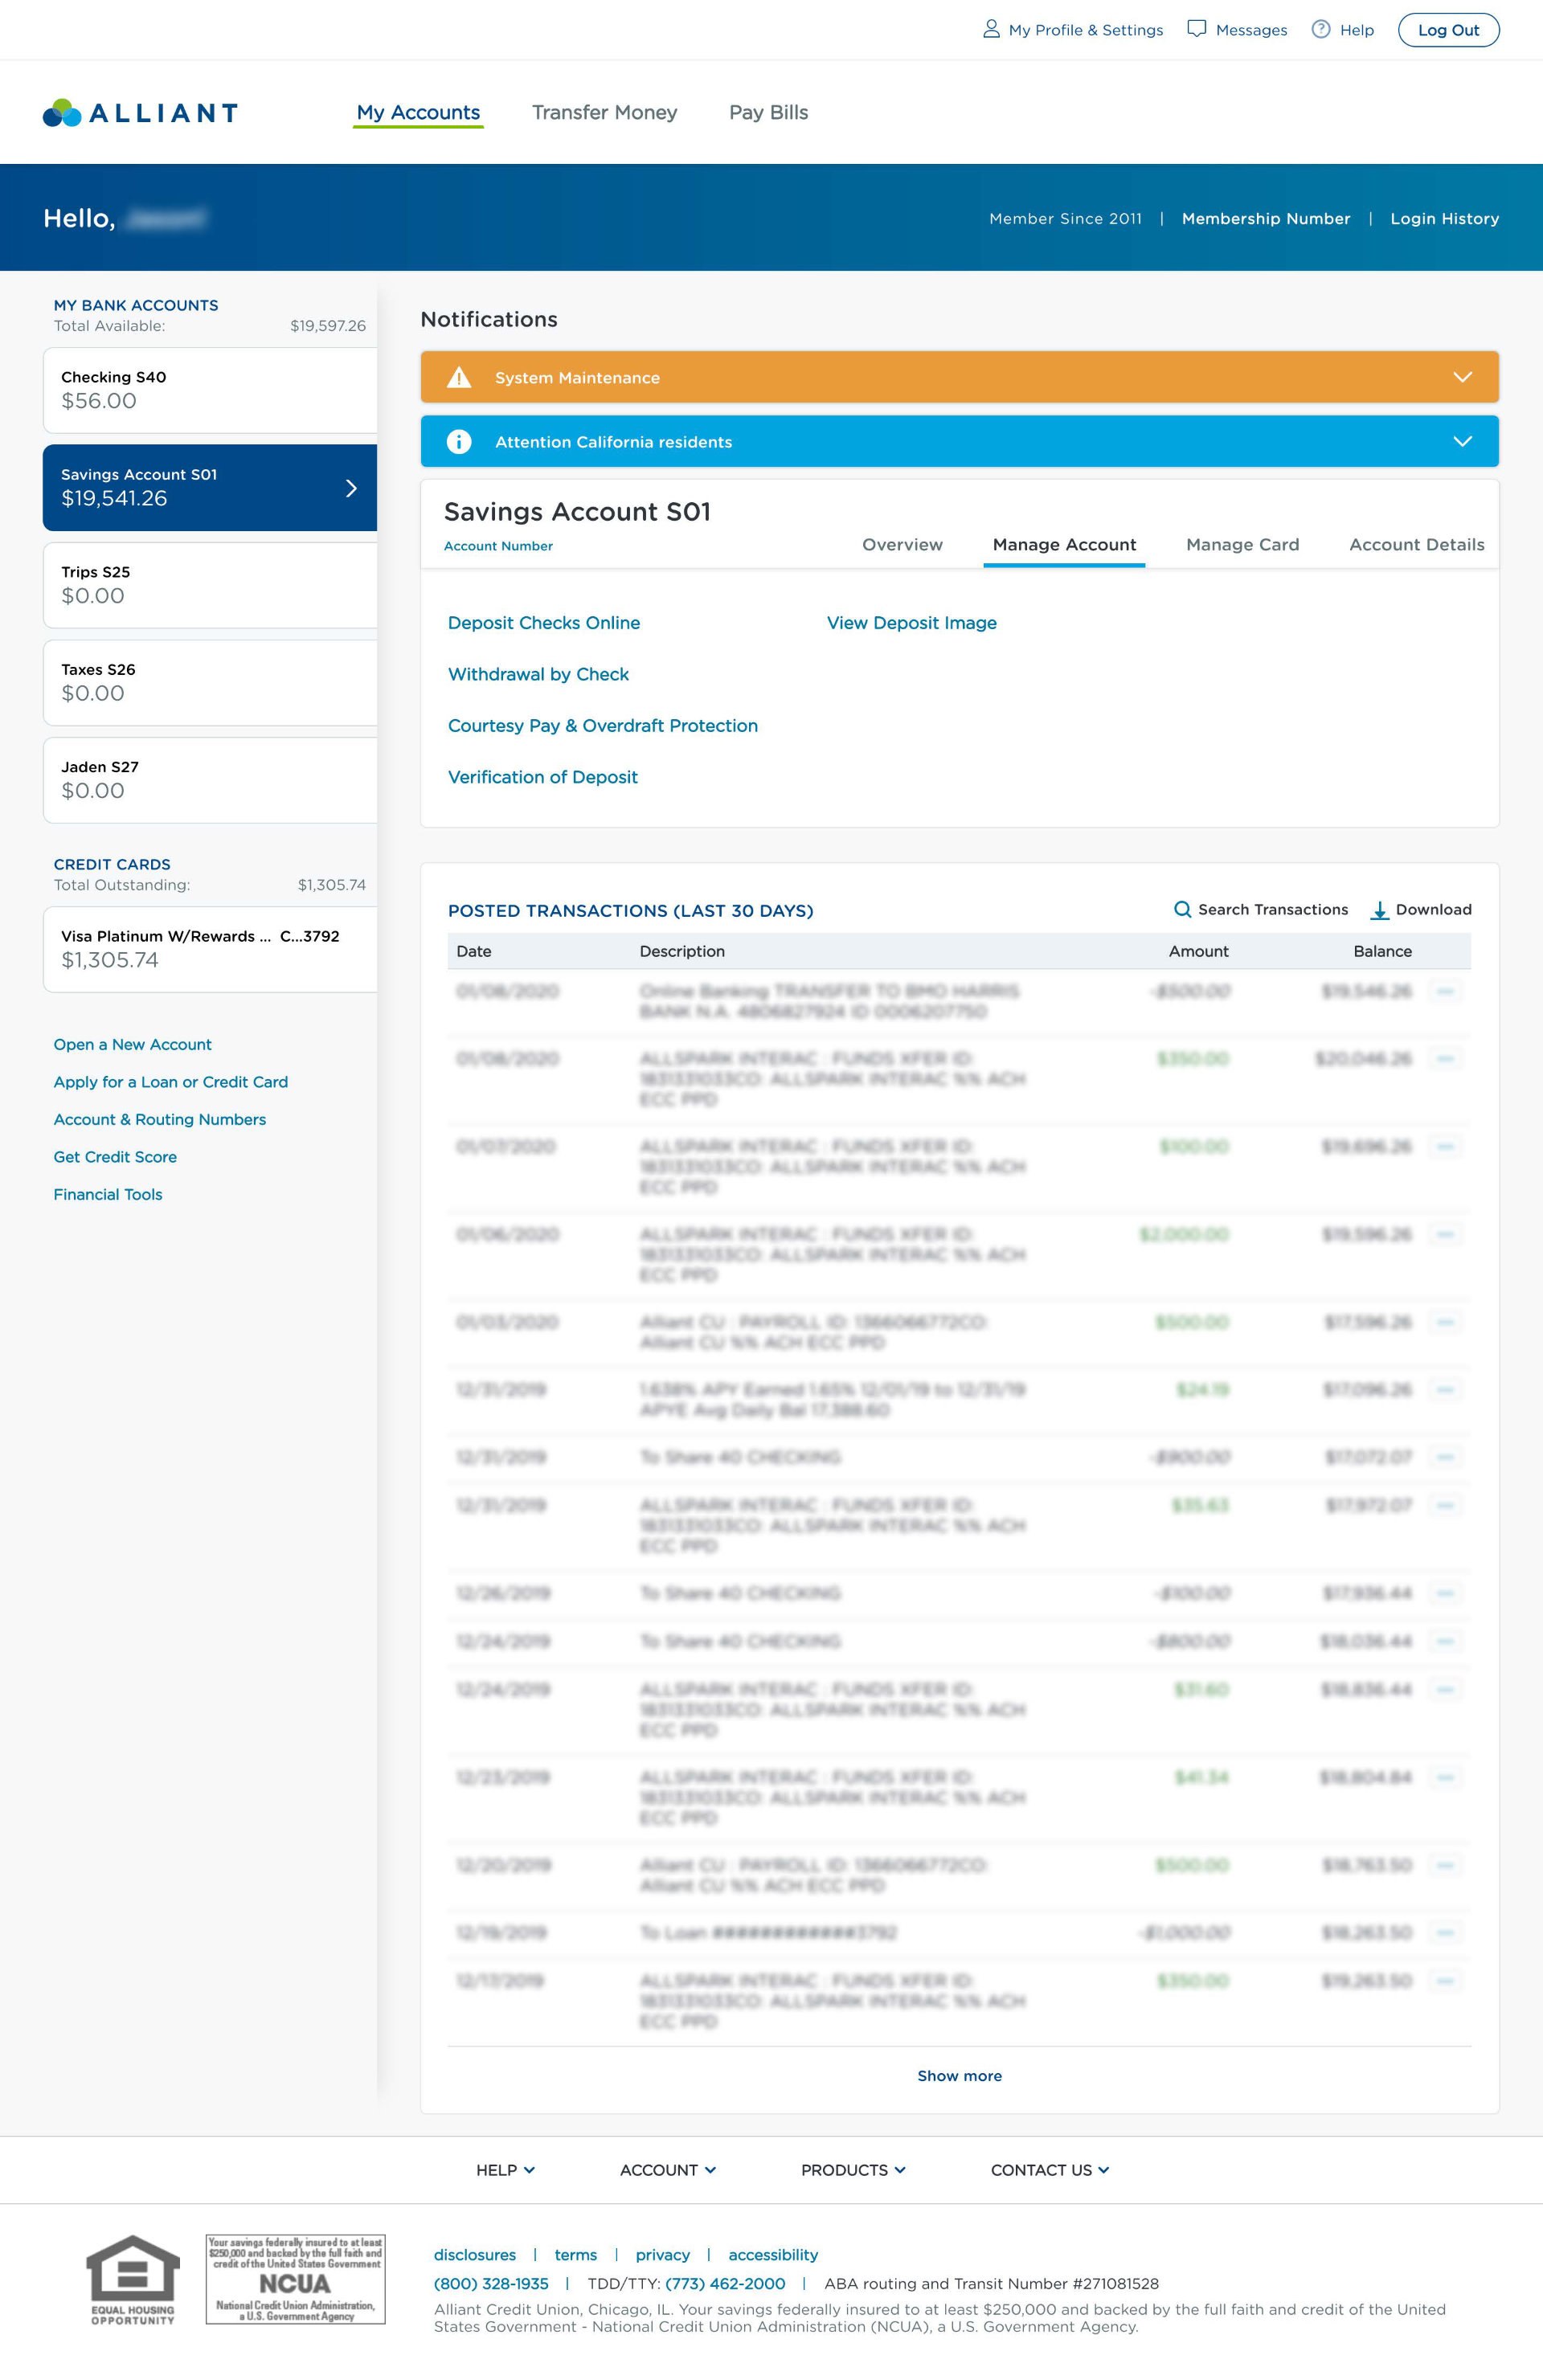Open the PRODUCTS footer dropdown
Screen dimensions: 1543x2380
853,2170
